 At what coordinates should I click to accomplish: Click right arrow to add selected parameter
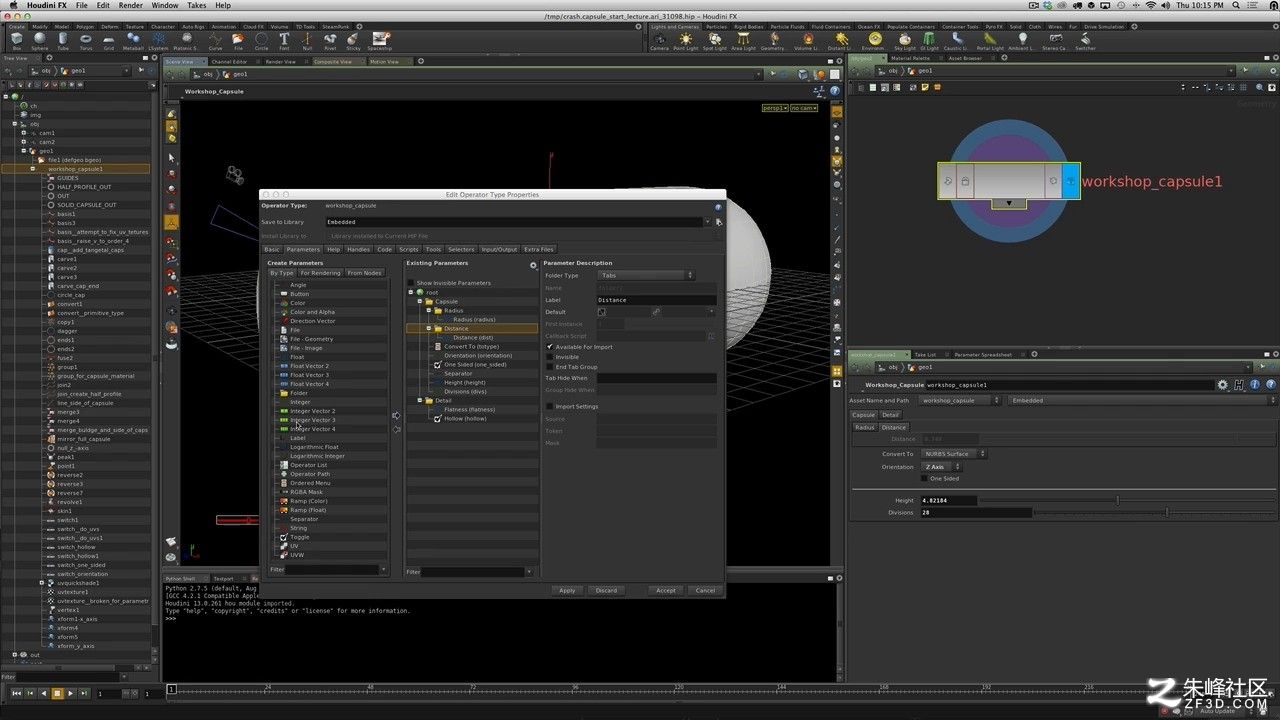click(x=396, y=415)
